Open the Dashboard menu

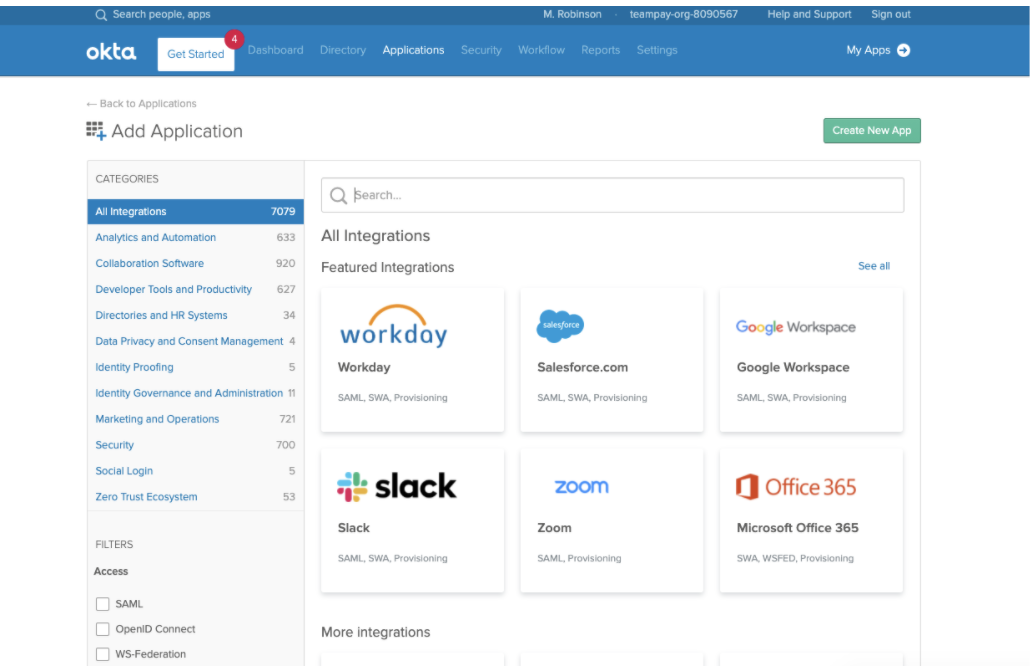point(276,50)
